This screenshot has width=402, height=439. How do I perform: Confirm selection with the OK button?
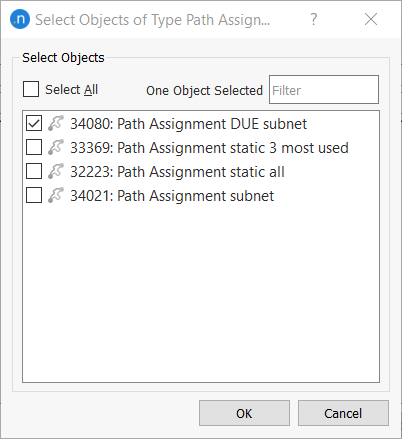click(244, 413)
